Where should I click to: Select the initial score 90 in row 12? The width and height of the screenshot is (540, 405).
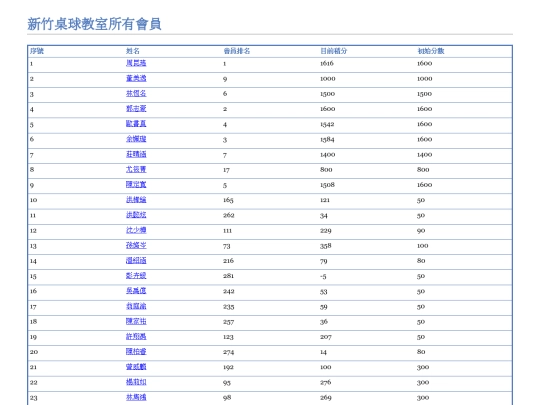tap(421, 230)
